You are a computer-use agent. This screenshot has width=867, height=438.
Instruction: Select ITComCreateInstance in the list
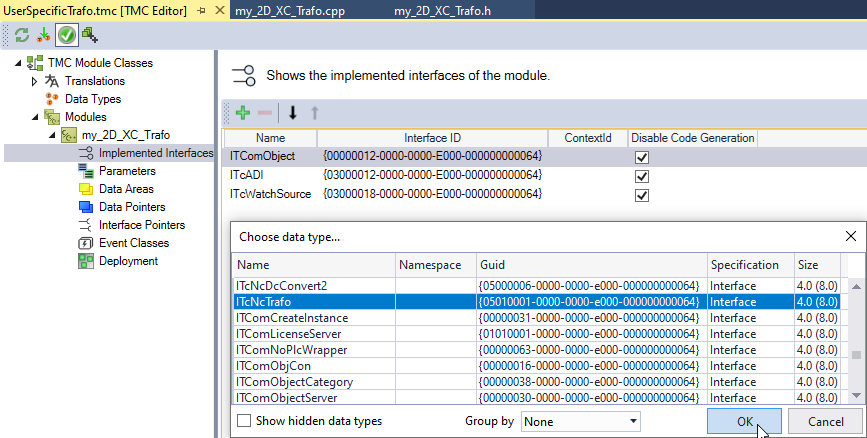tap(536, 318)
